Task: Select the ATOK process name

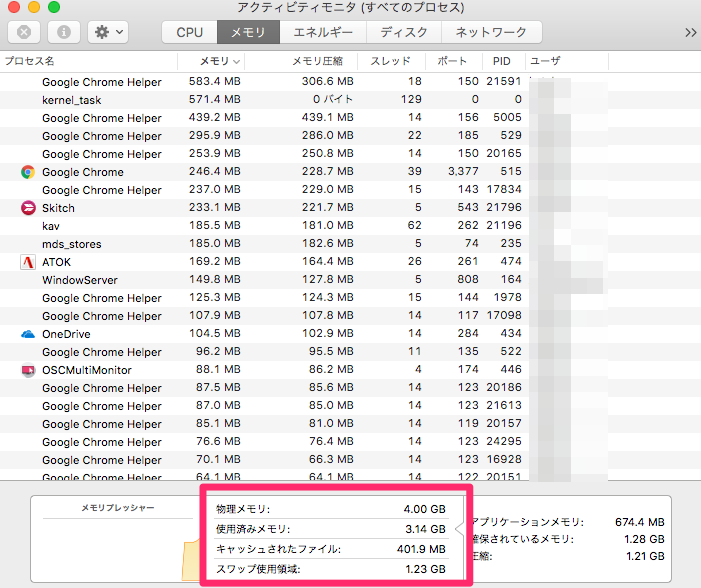Action: point(56,262)
